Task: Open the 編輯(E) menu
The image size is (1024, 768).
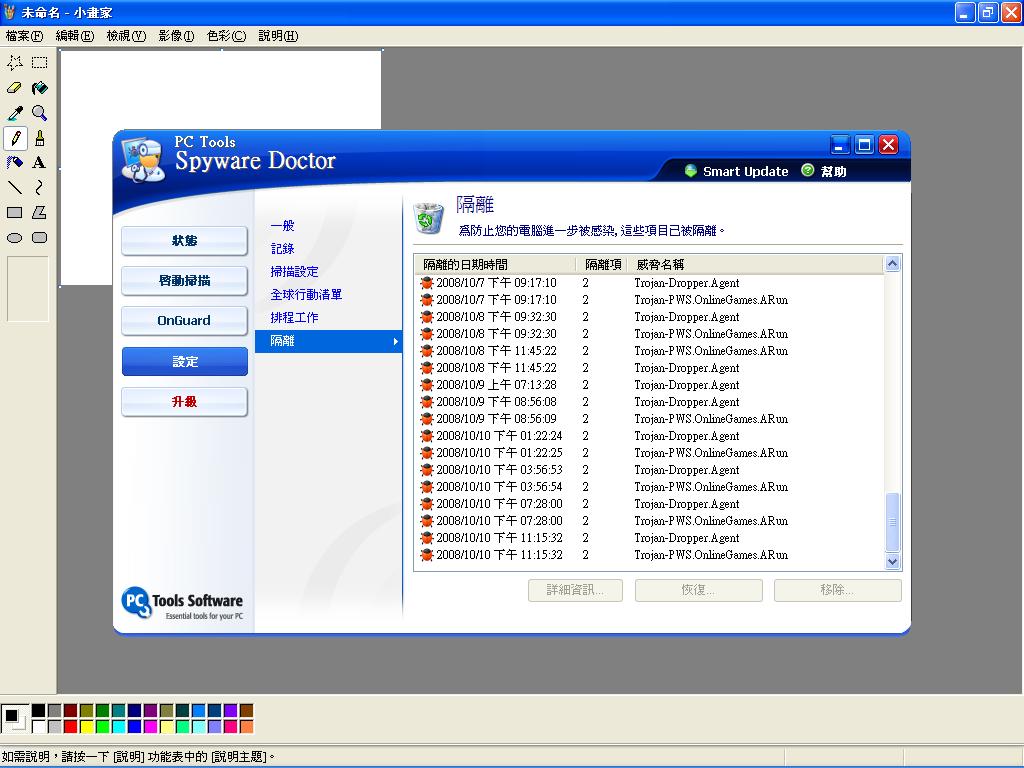Action: (75, 36)
